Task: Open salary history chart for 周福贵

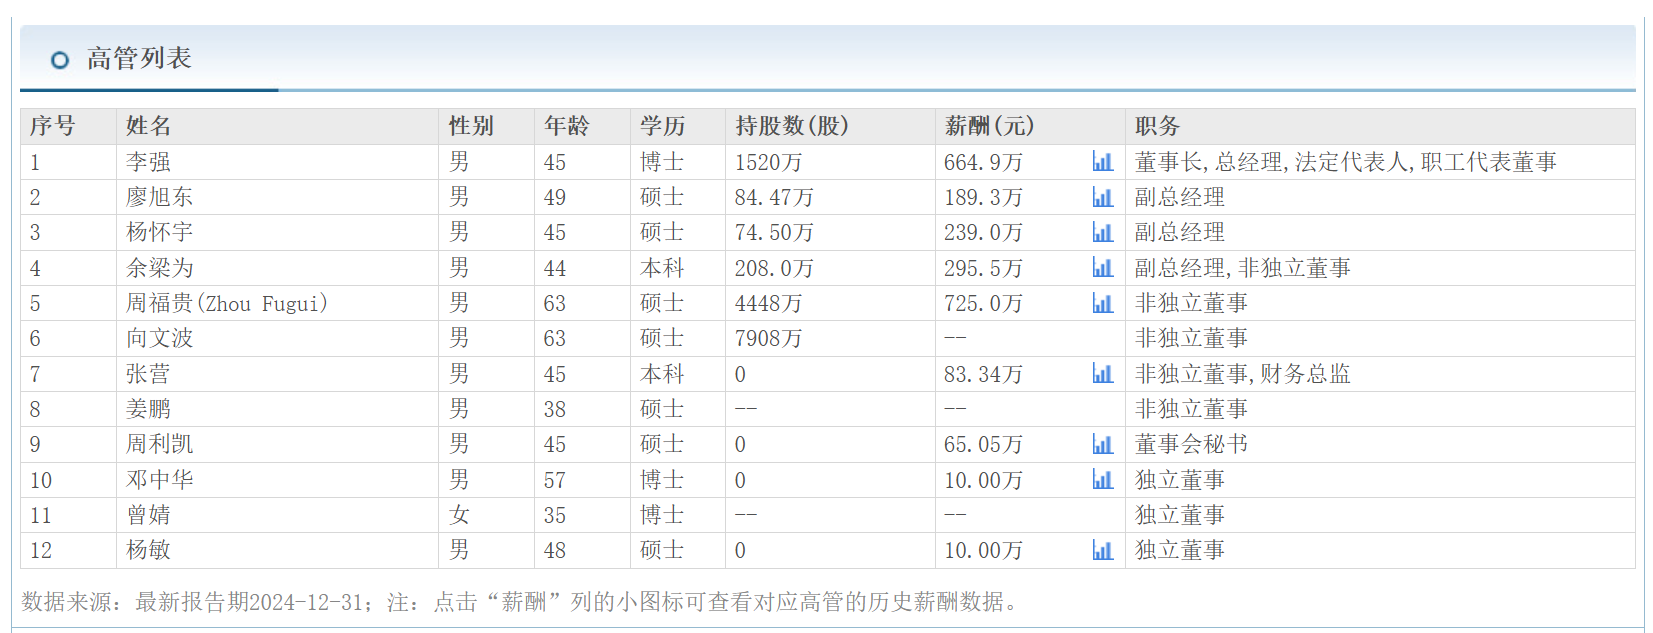Action: [1102, 303]
